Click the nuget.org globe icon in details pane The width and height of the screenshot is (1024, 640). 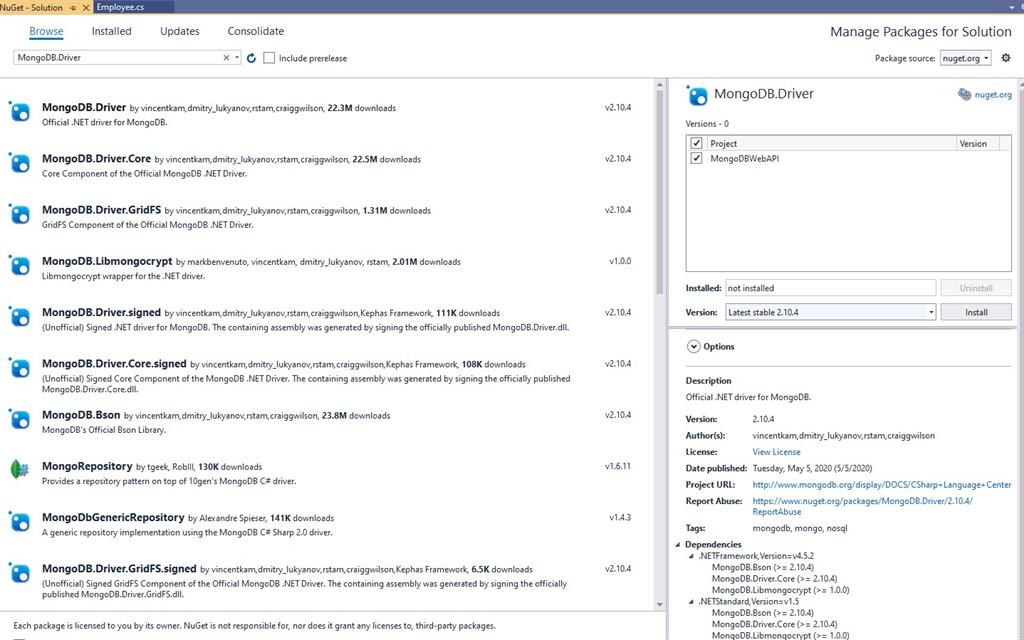[x=962, y=92]
